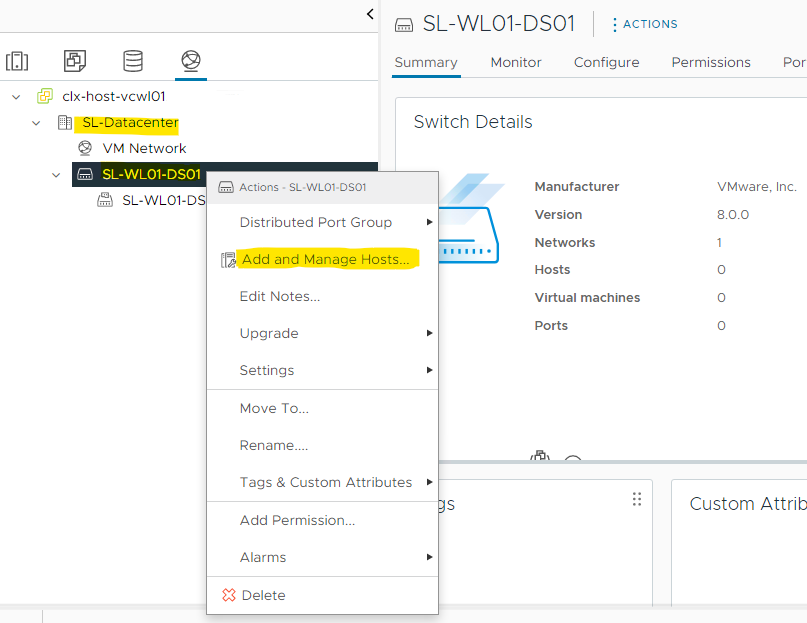Click the Hosts label in Switch Details
This screenshot has height=623, width=807.
pos(552,270)
